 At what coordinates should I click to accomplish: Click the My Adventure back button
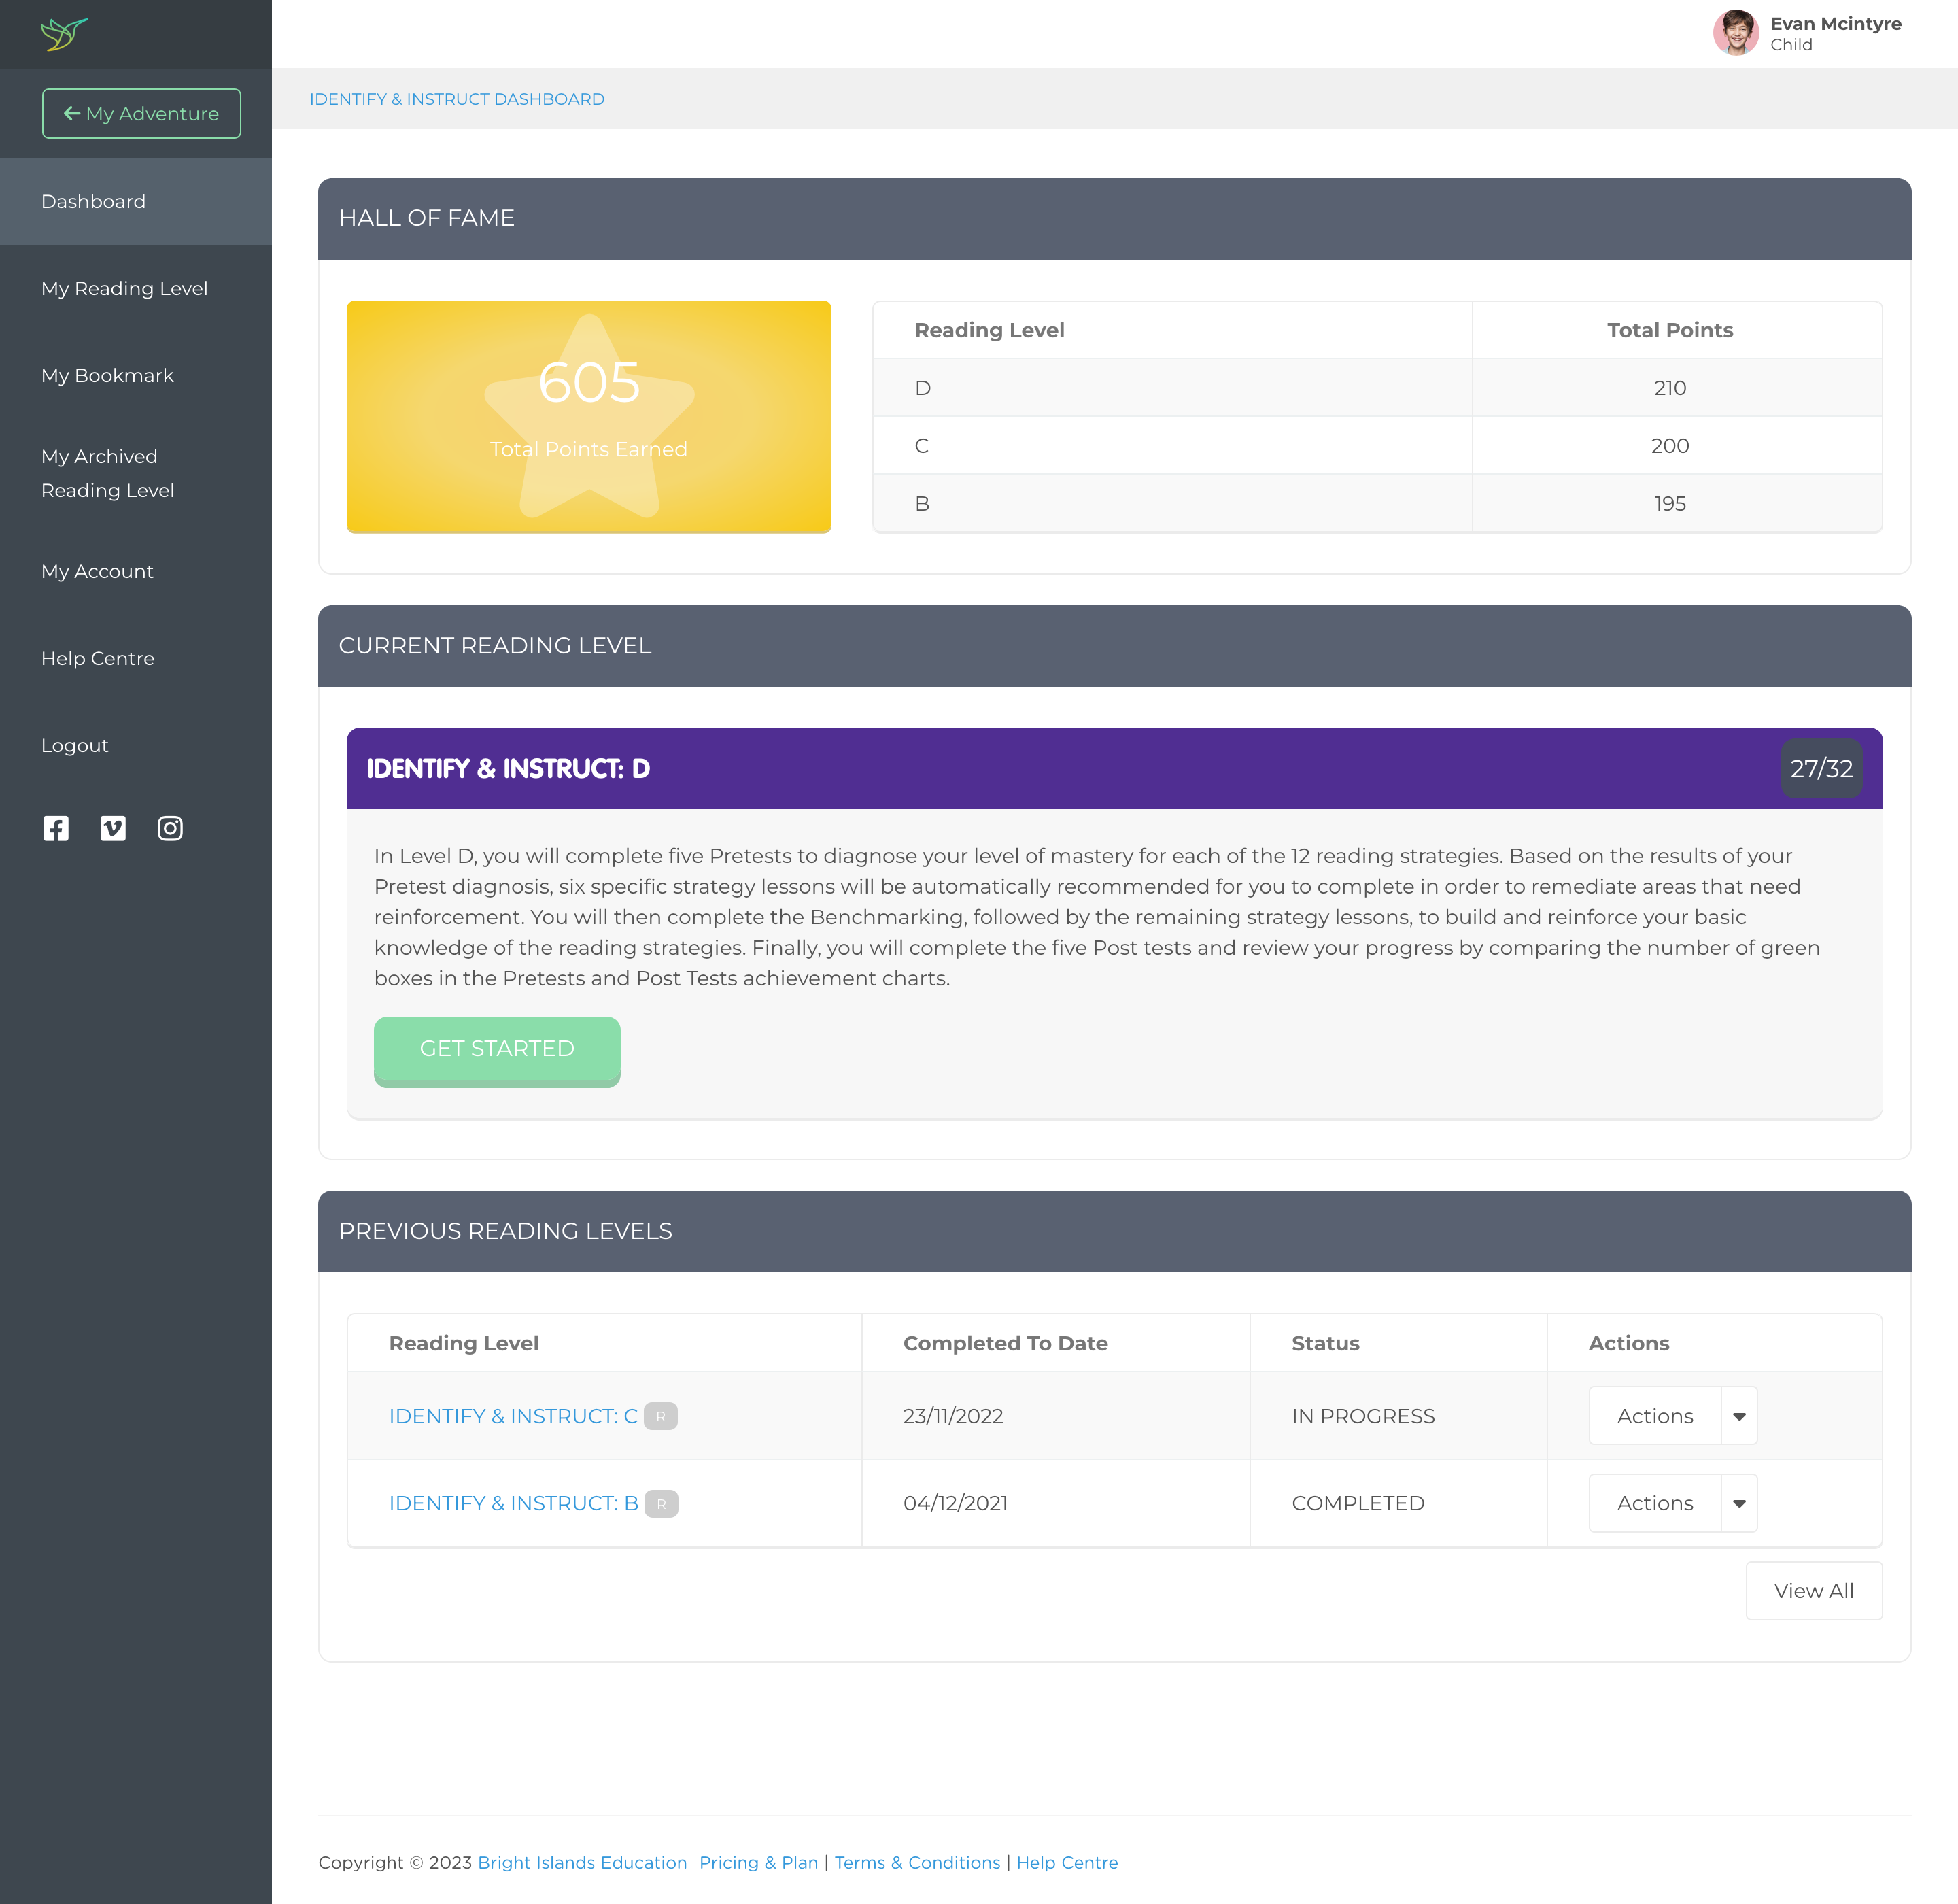(x=141, y=113)
